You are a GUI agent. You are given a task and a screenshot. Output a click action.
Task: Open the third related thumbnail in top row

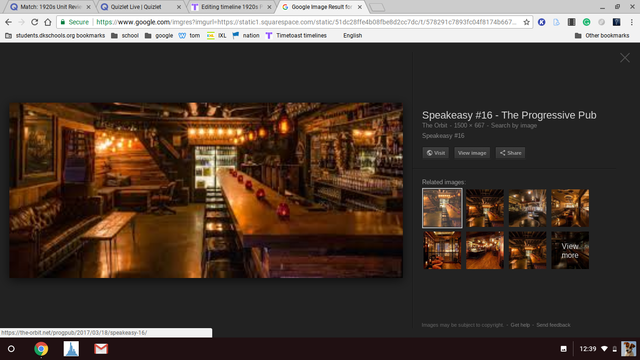(x=527, y=208)
